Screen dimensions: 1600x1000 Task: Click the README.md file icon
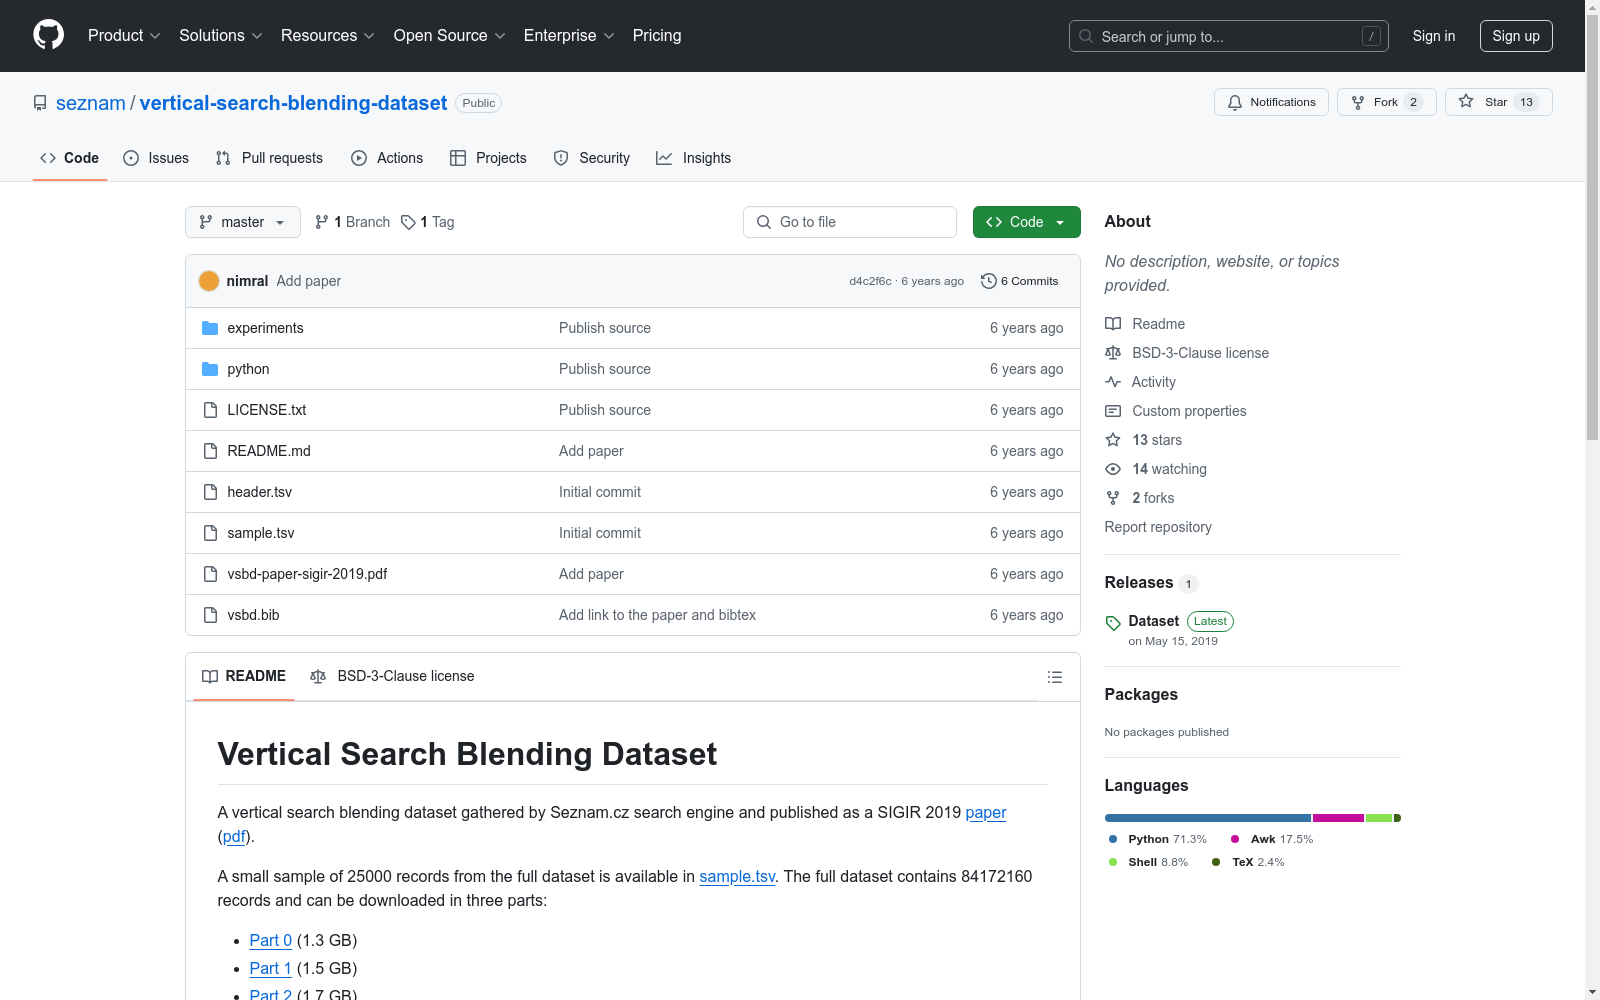(210, 451)
